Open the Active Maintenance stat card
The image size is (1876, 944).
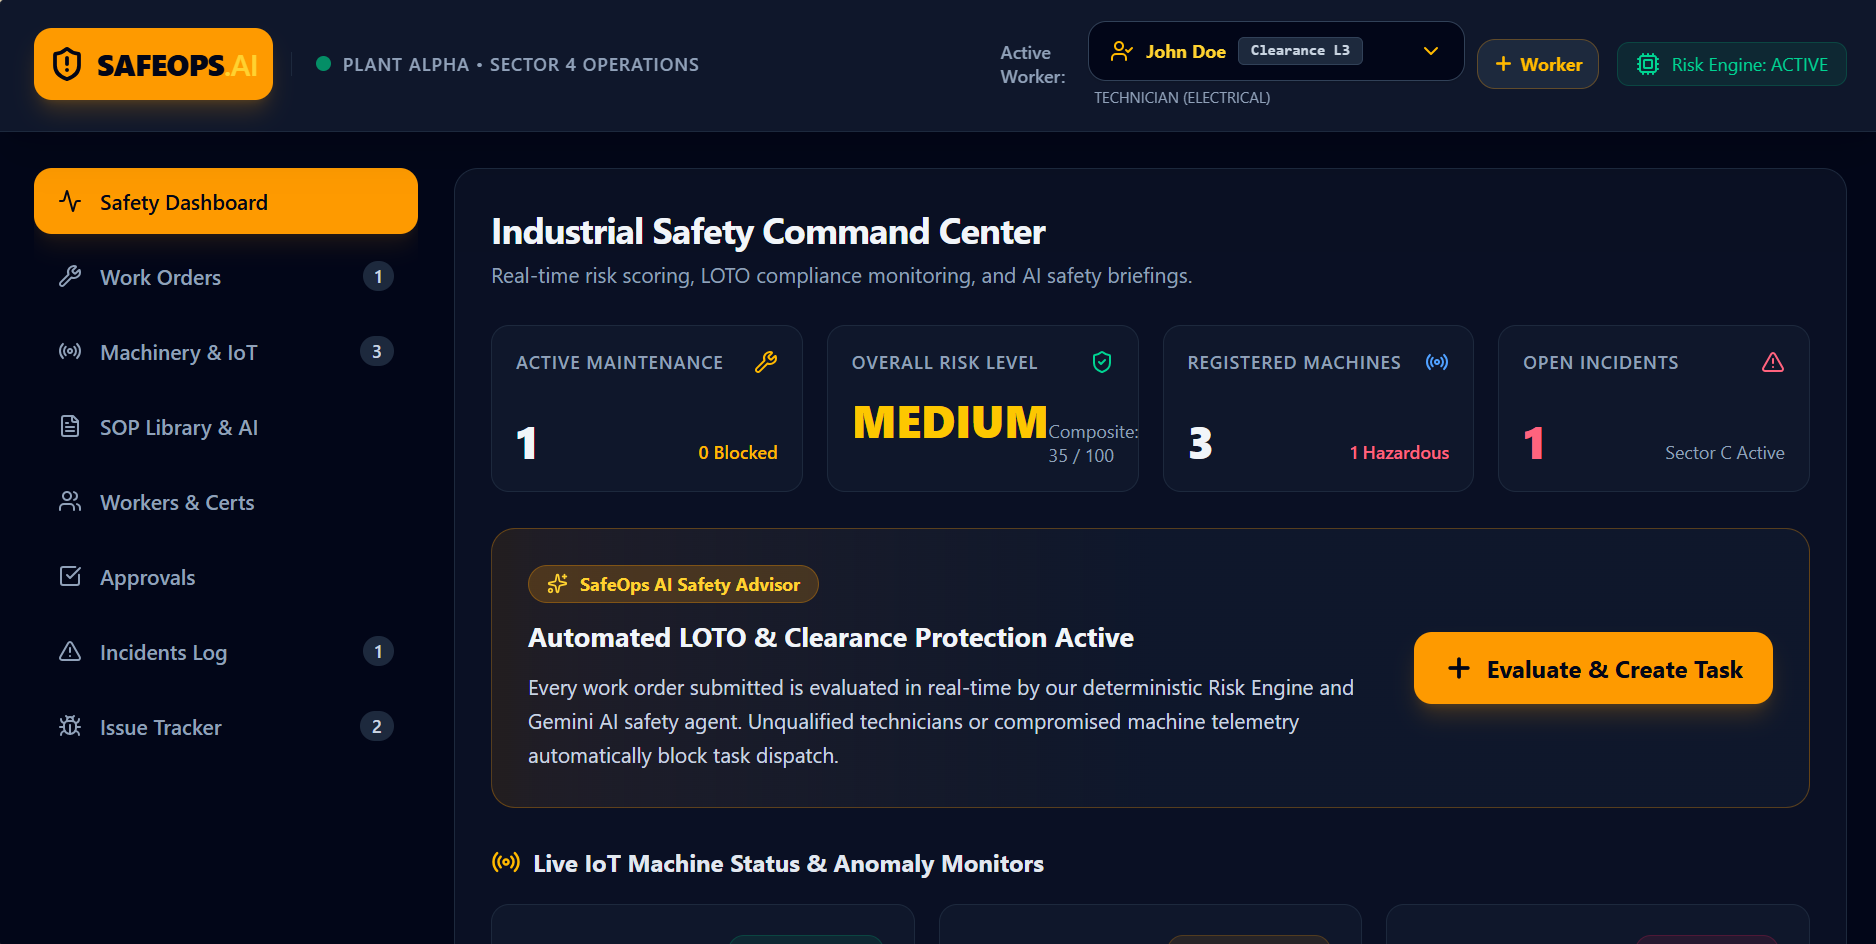tap(647, 408)
